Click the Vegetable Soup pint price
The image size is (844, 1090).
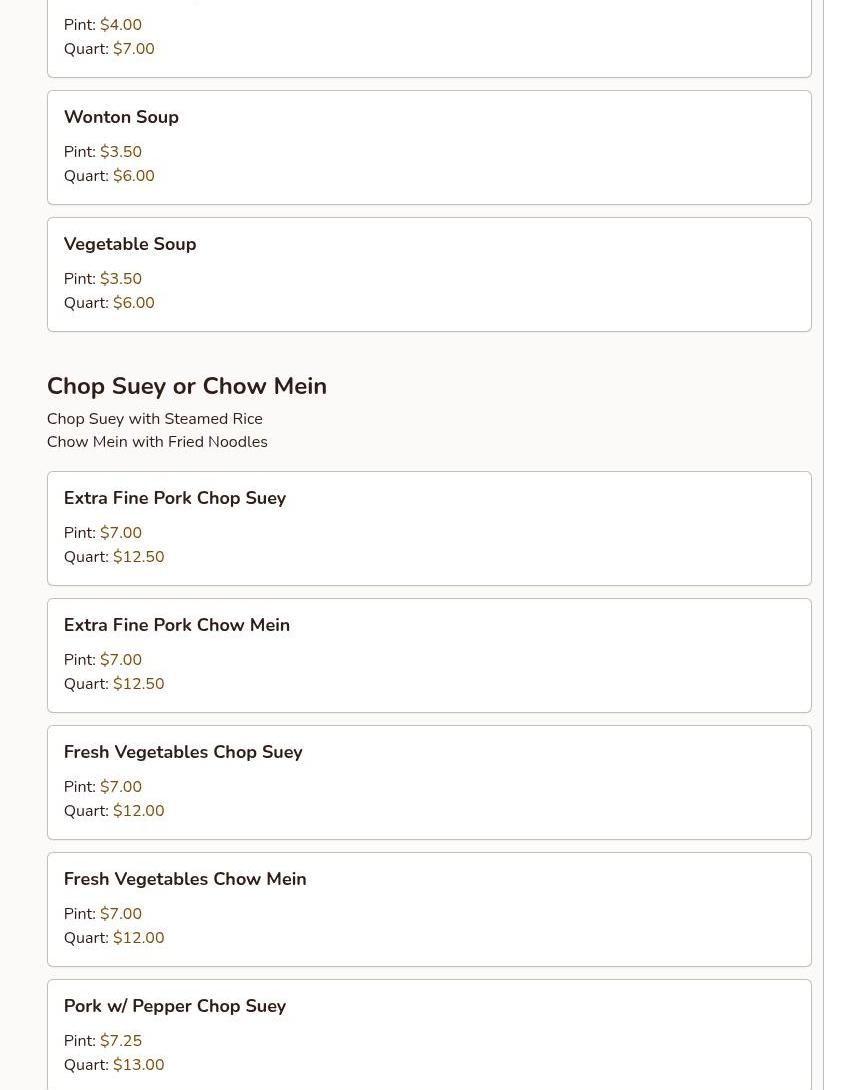click(120, 279)
